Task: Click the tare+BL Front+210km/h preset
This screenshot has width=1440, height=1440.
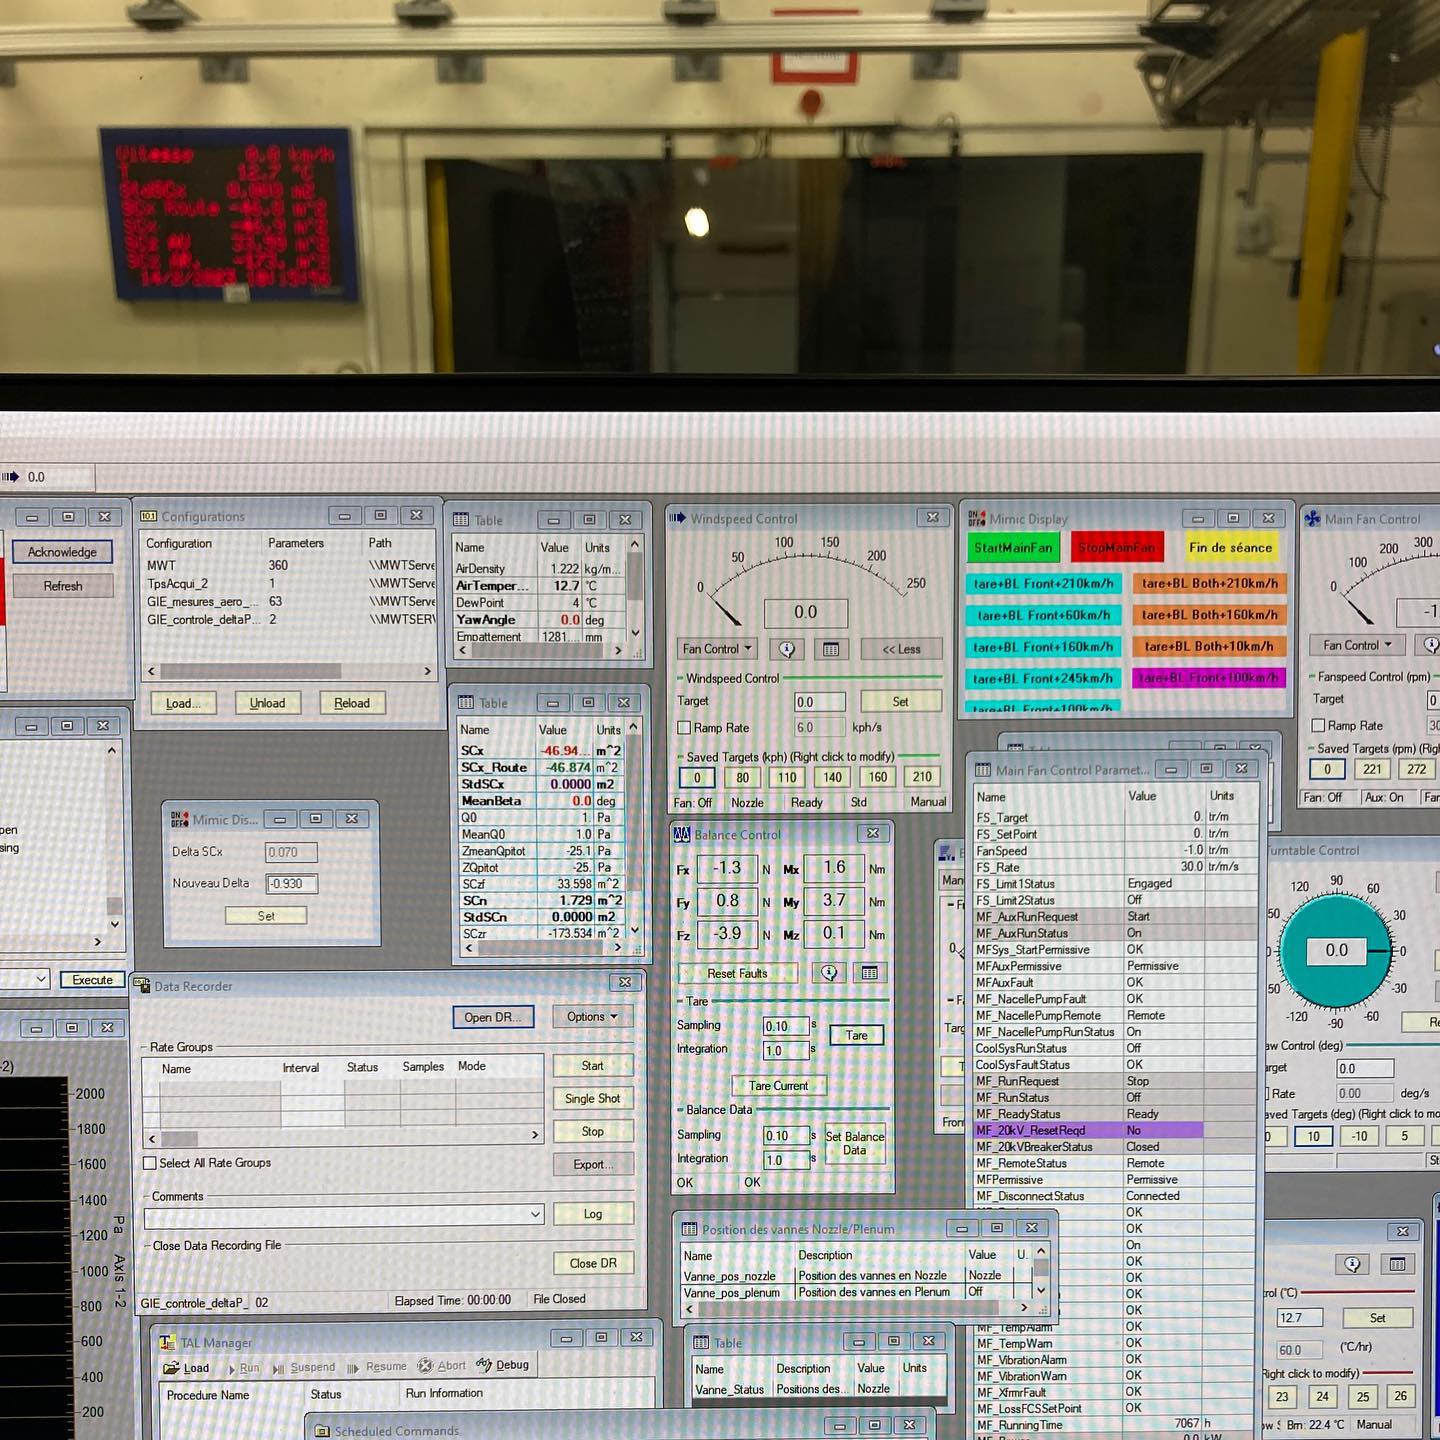Action: click(x=1043, y=583)
